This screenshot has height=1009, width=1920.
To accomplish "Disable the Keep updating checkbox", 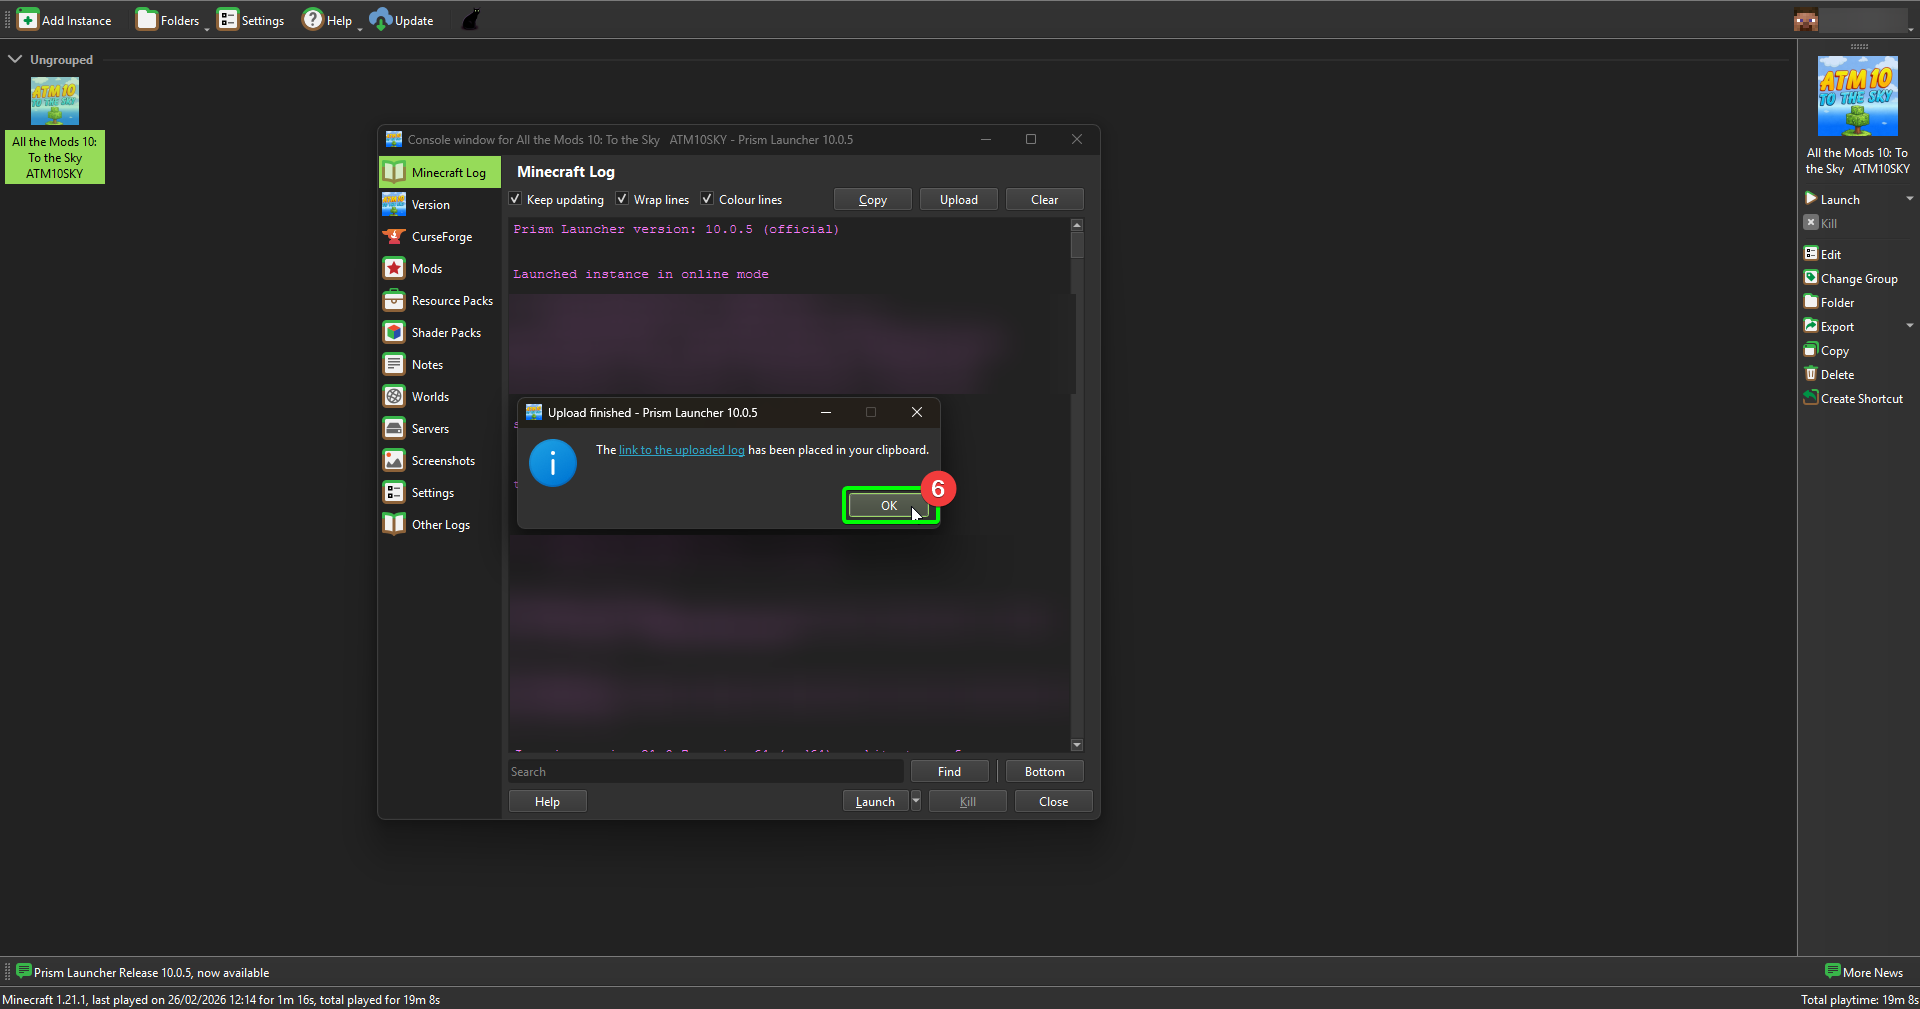I will point(515,199).
